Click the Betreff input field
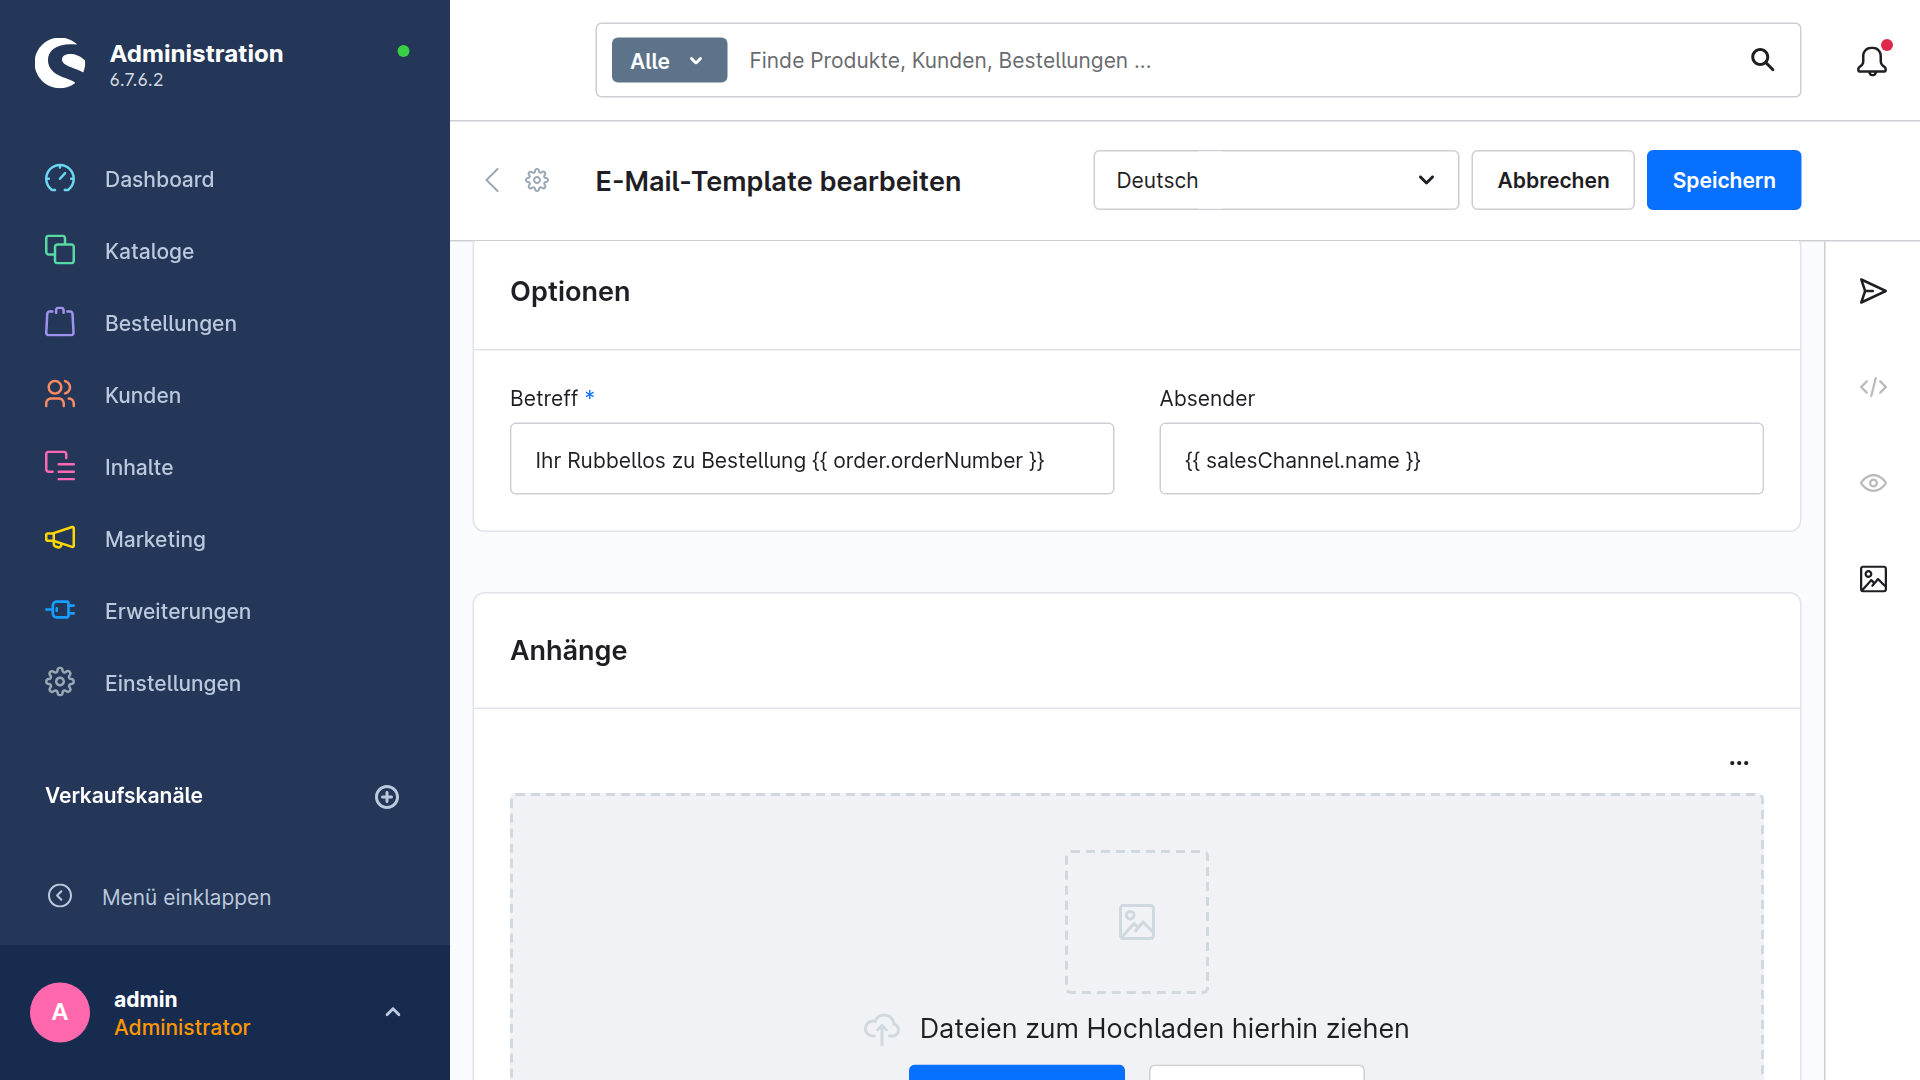The height and width of the screenshot is (1080, 1920). [812, 459]
